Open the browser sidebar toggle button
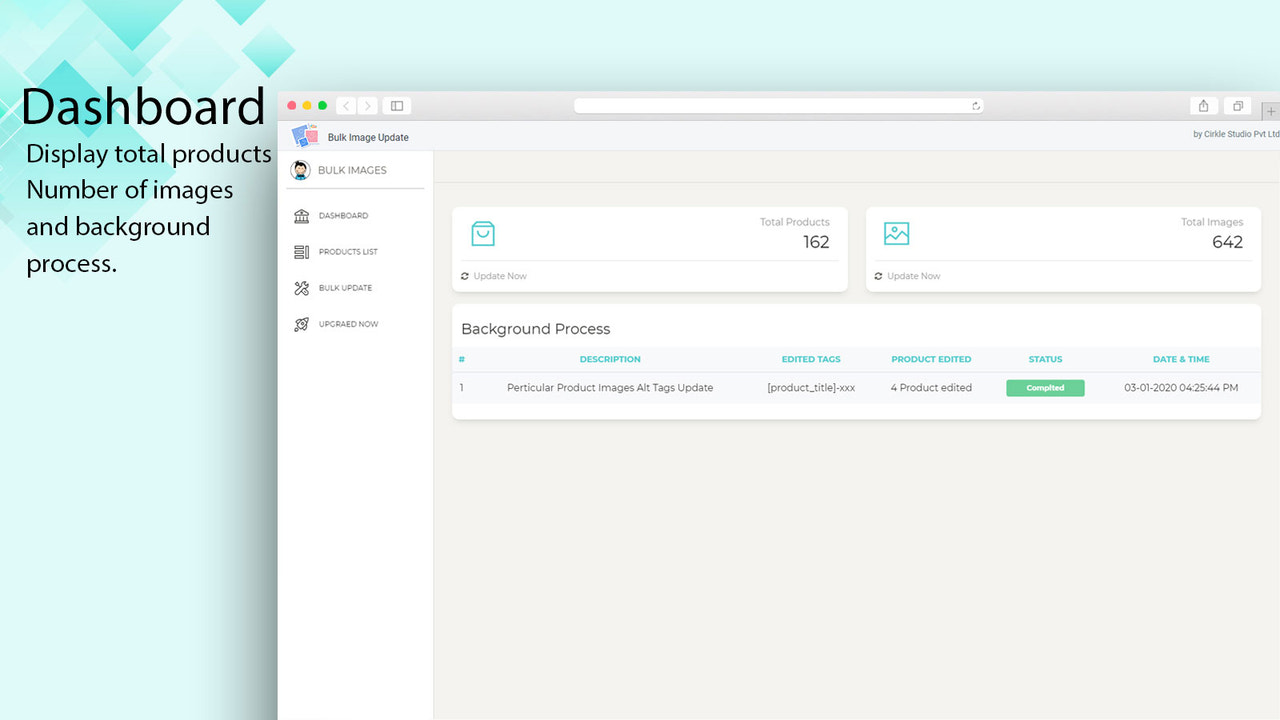1280x720 pixels. [396, 105]
